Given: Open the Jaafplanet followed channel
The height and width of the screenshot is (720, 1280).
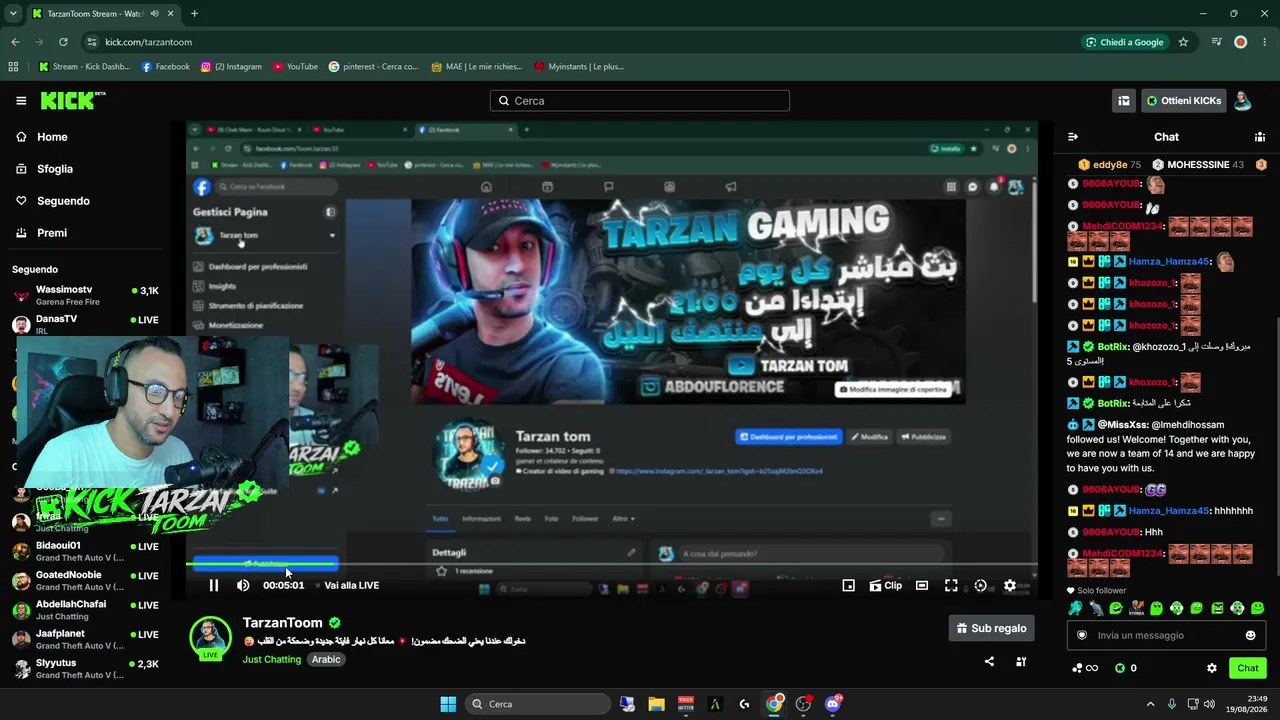Looking at the screenshot, I should 85,639.
